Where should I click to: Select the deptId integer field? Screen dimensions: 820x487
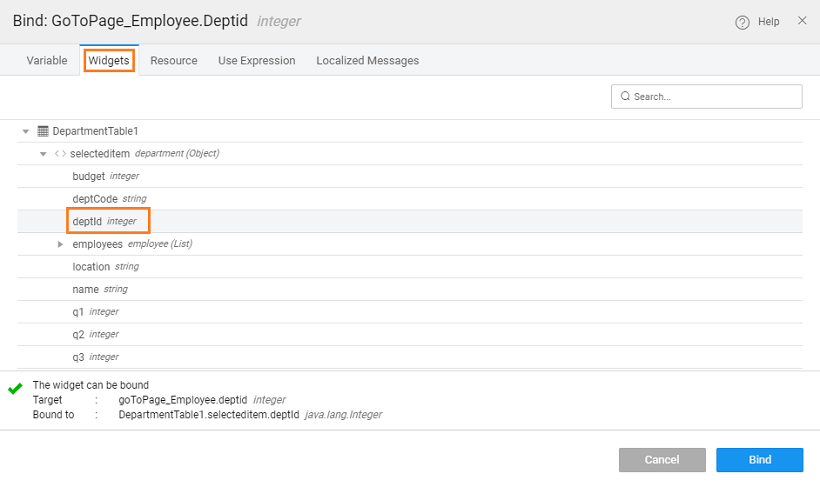(x=89, y=221)
